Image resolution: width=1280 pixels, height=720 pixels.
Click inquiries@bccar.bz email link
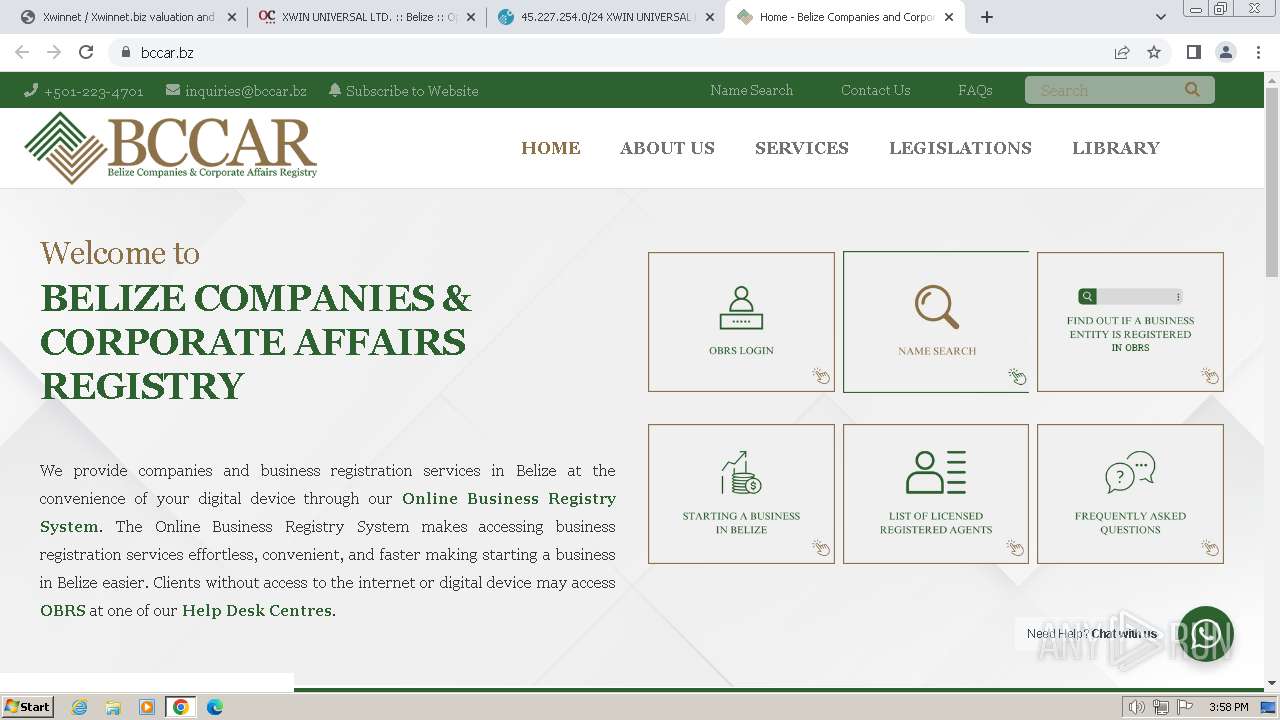[x=245, y=90]
